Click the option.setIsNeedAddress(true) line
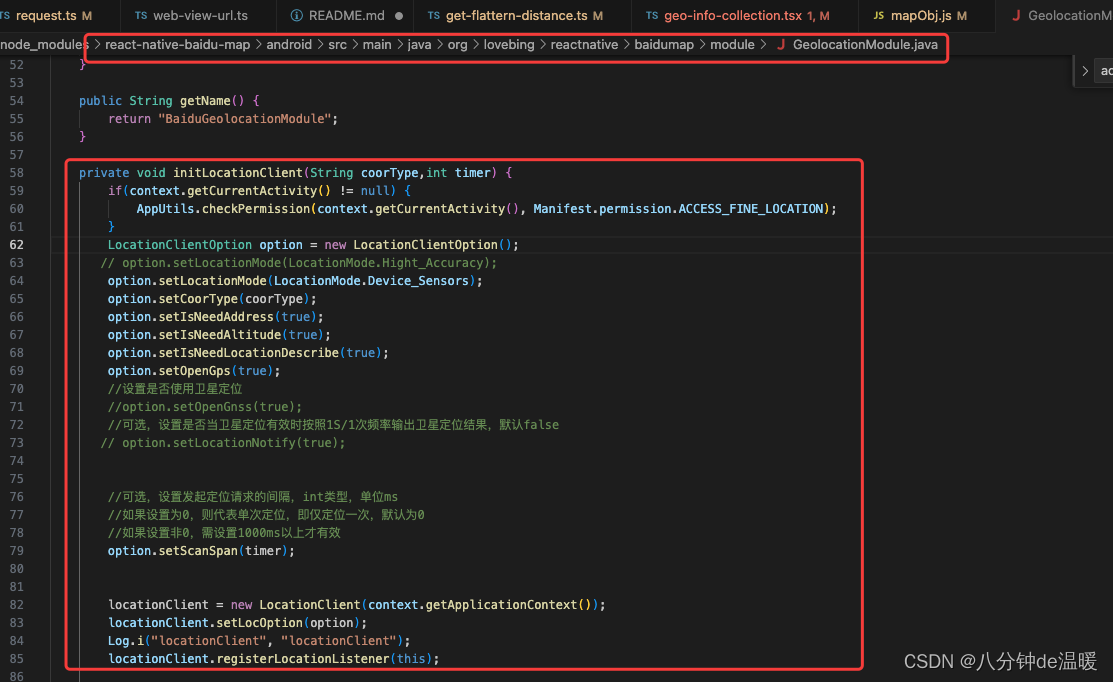Image resolution: width=1113 pixels, height=682 pixels. coord(216,317)
